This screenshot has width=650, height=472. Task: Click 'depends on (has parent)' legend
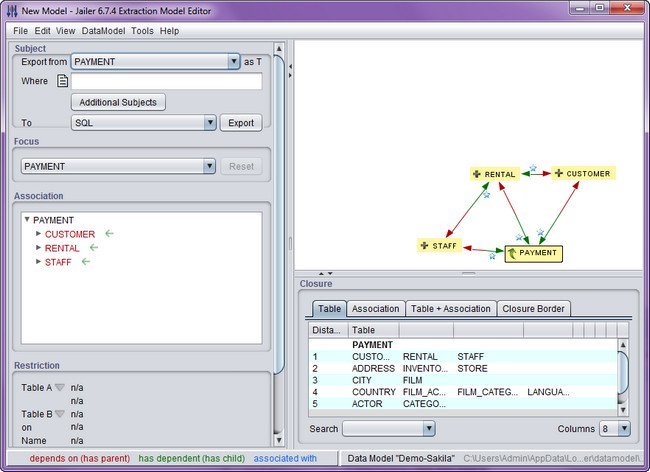coord(80,458)
